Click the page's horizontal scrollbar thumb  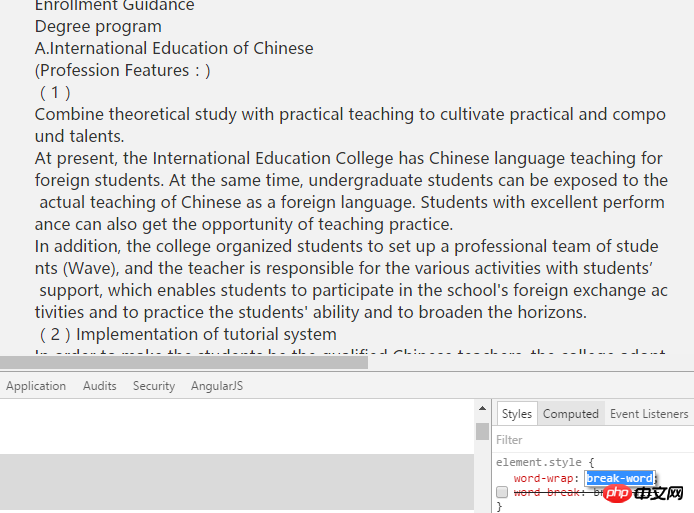tap(184, 363)
